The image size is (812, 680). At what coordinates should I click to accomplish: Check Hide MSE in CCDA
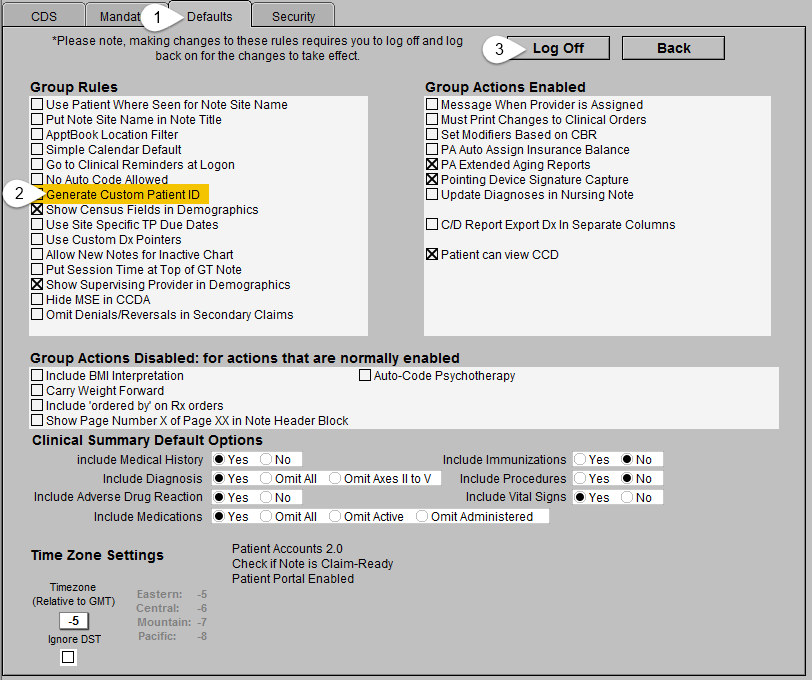pyautogui.click(x=37, y=300)
